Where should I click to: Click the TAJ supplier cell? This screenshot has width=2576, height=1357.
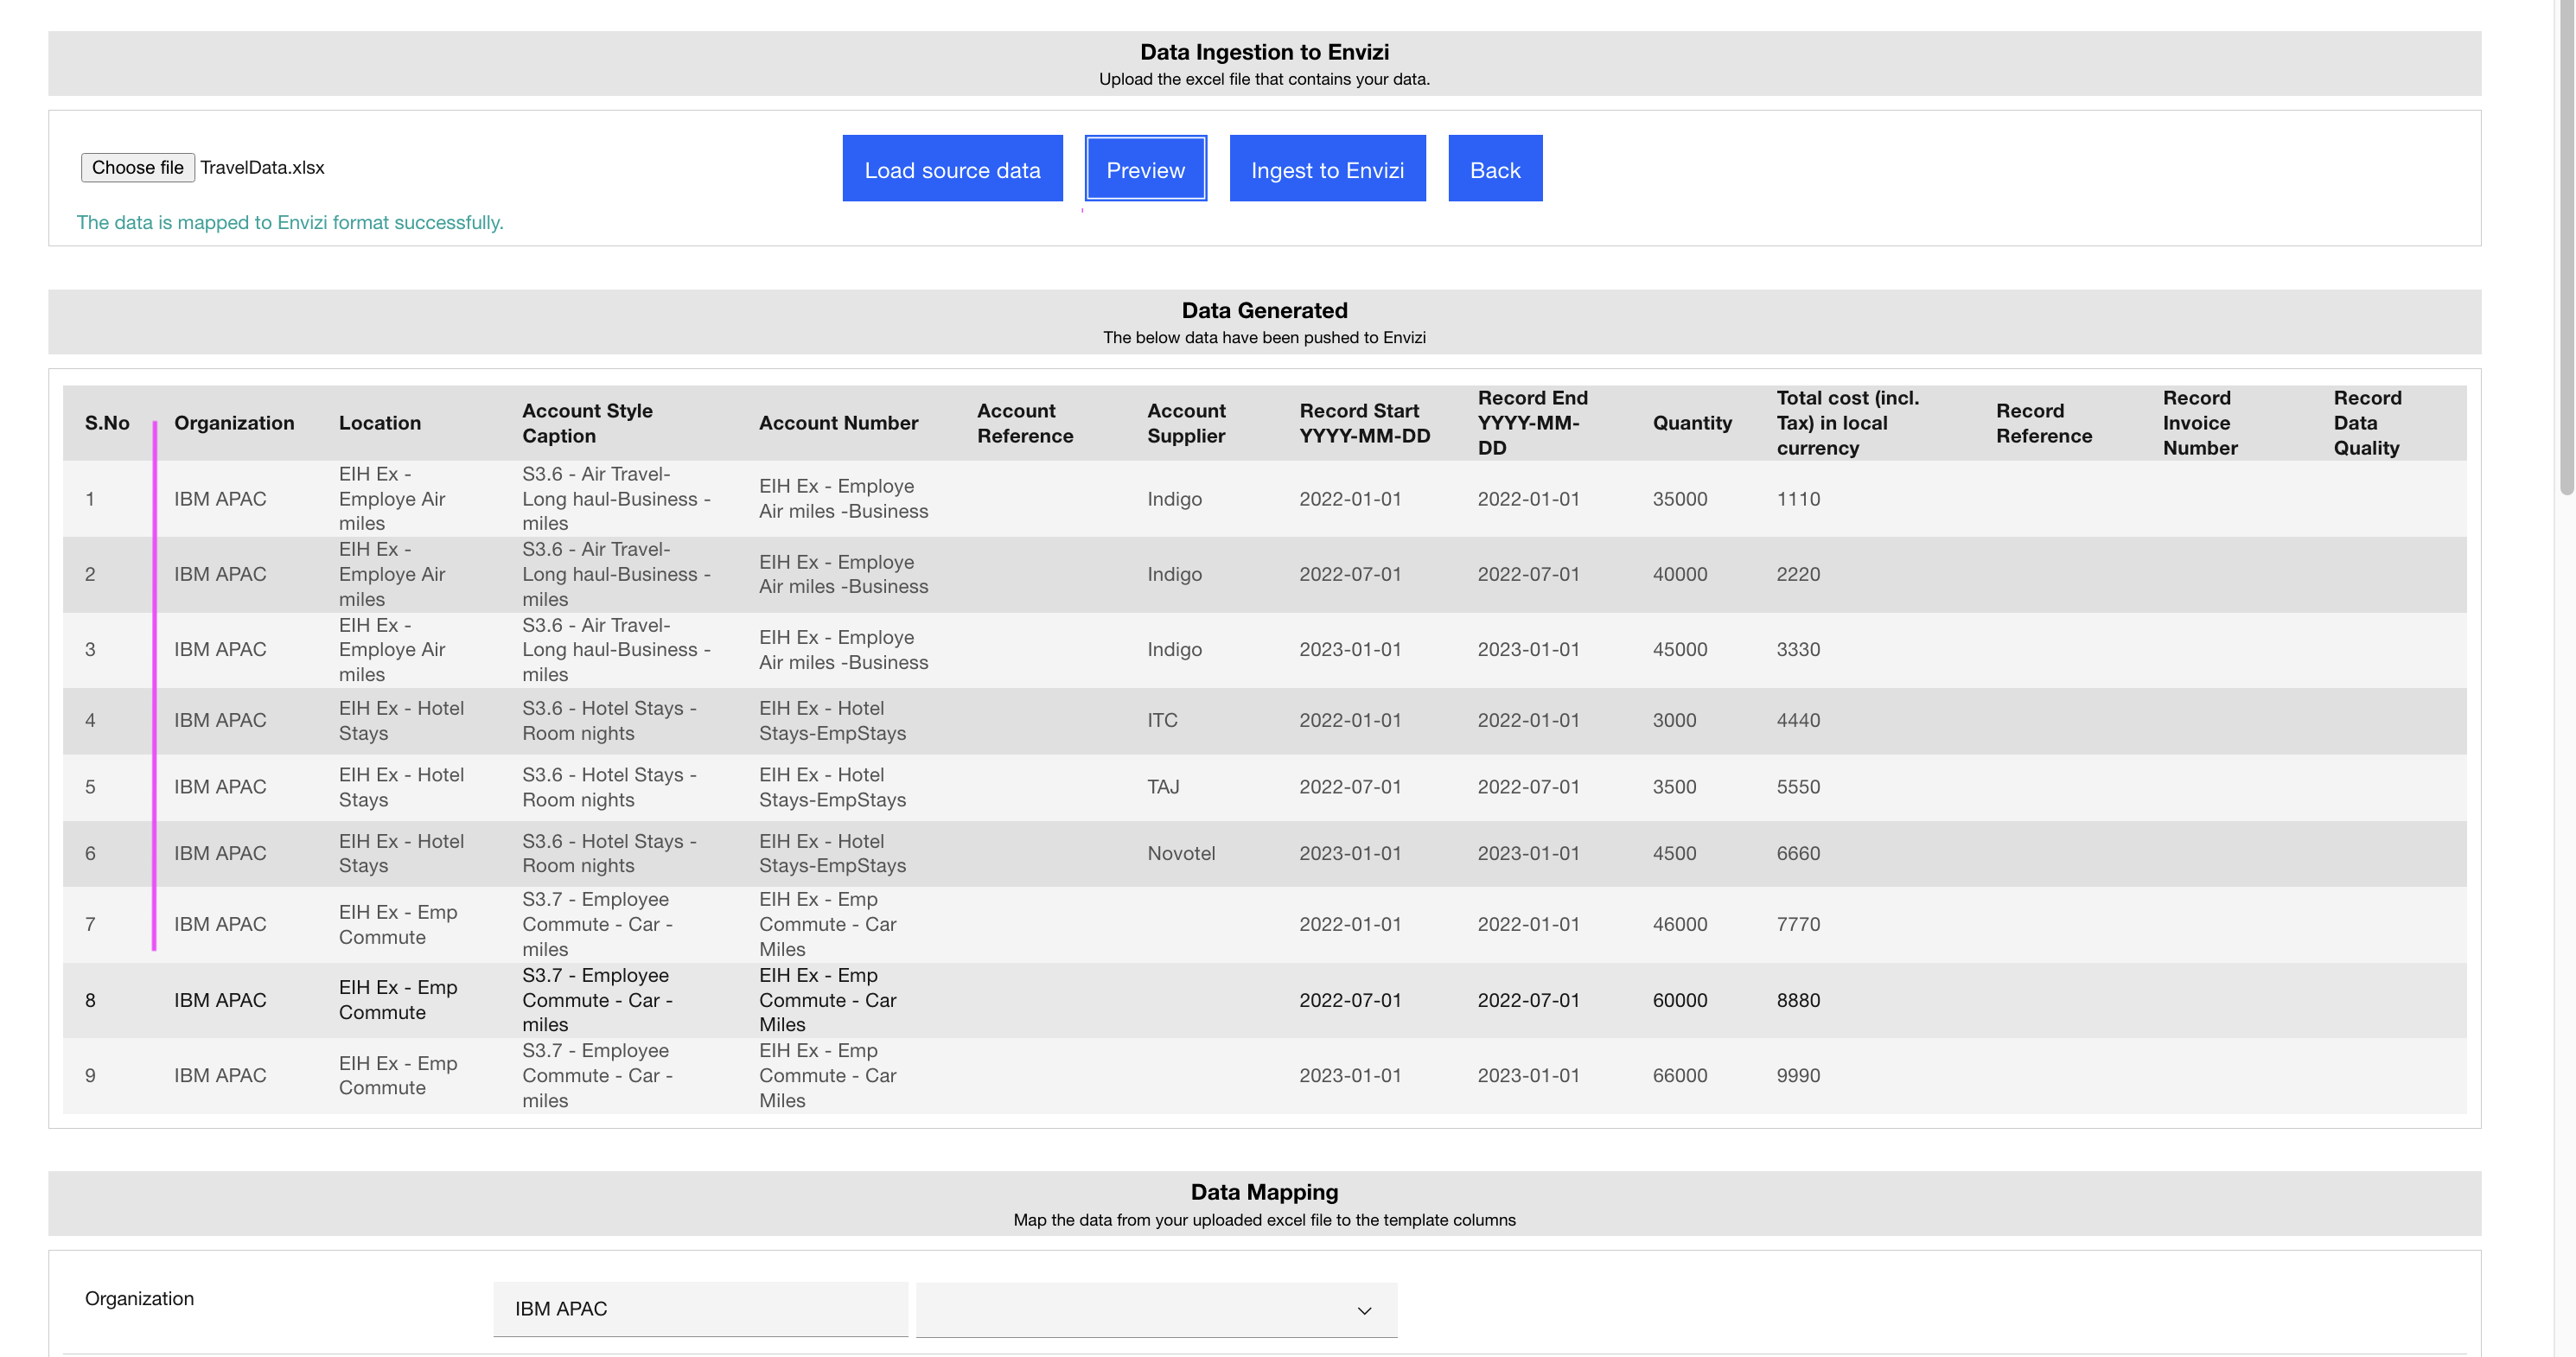[x=1163, y=787]
